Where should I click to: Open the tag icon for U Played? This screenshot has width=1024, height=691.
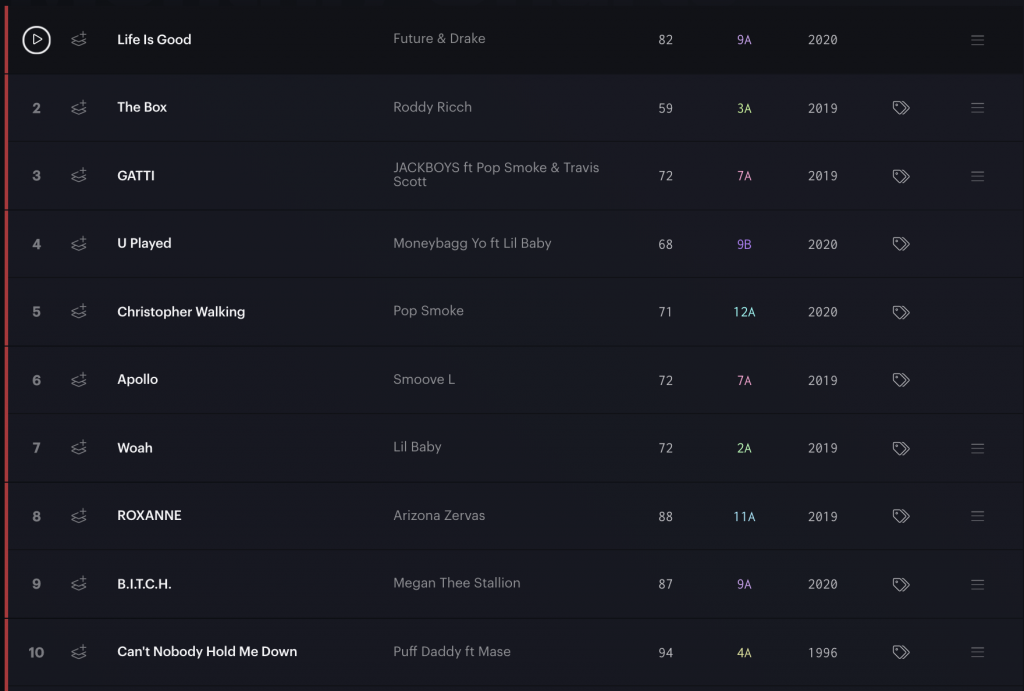tap(901, 244)
